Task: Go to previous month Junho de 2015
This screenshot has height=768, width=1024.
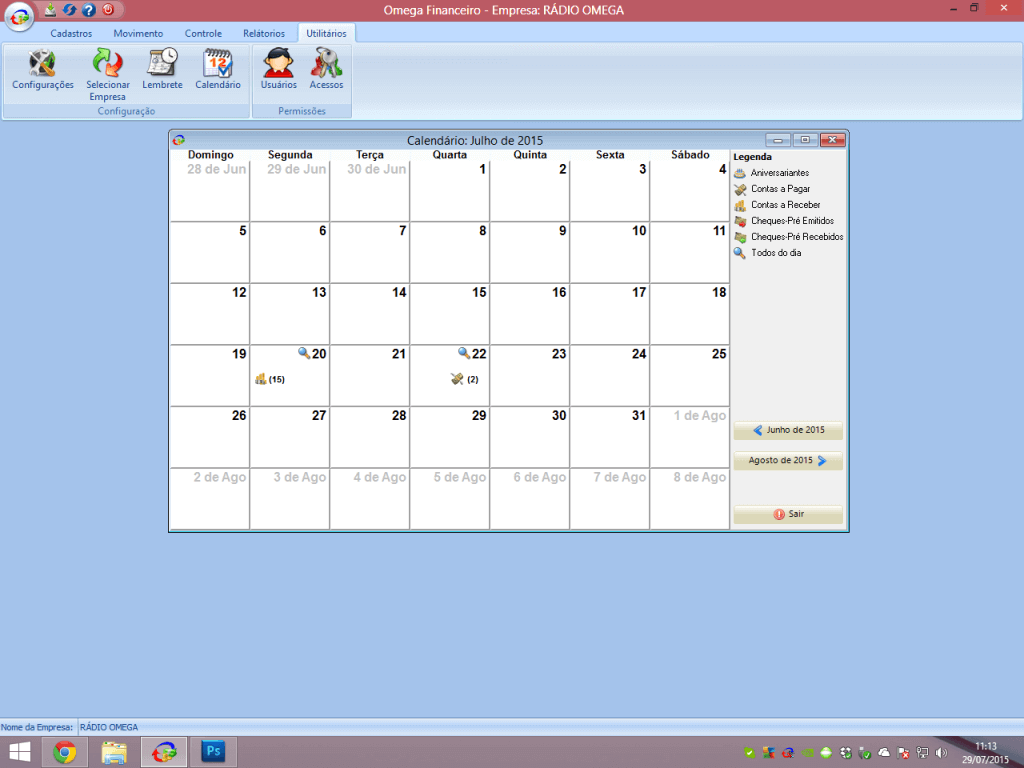Action: (788, 430)
